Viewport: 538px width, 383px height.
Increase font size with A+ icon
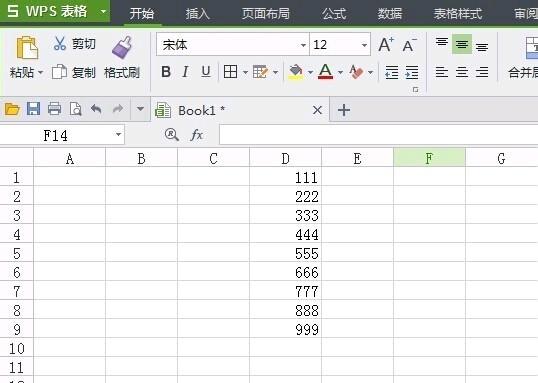click(x=386, y=45)
